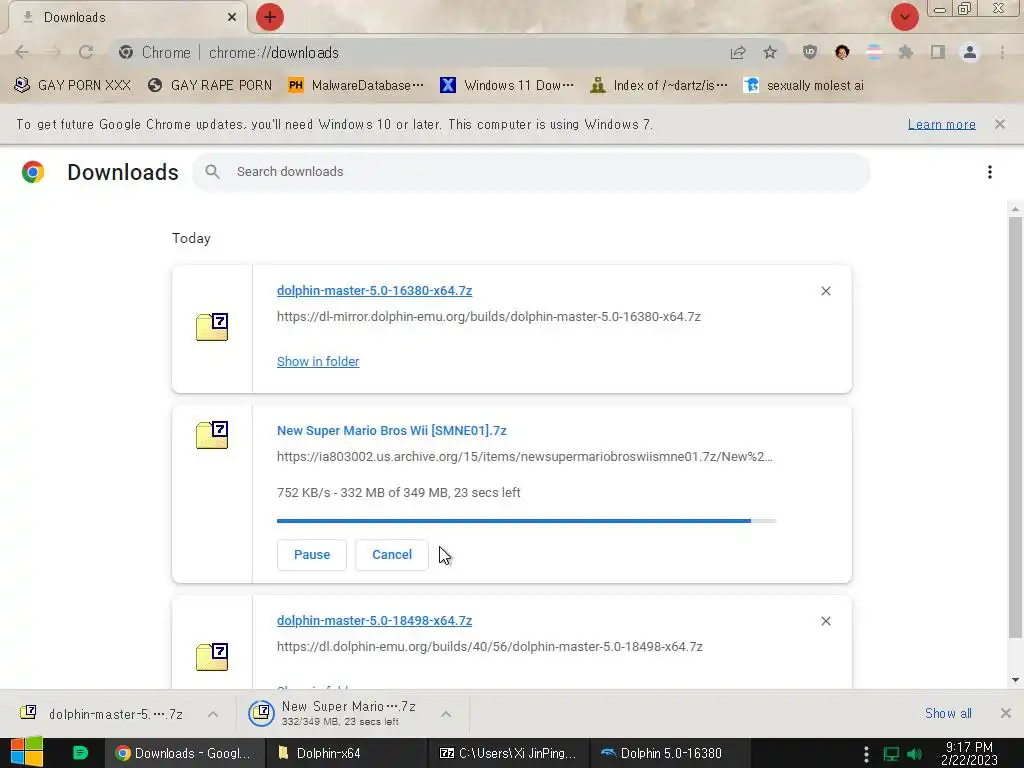Screen dimensions: 1024x768
Task: Open the Chrome profile avatar menu
Action: click(x=970, y=52)
